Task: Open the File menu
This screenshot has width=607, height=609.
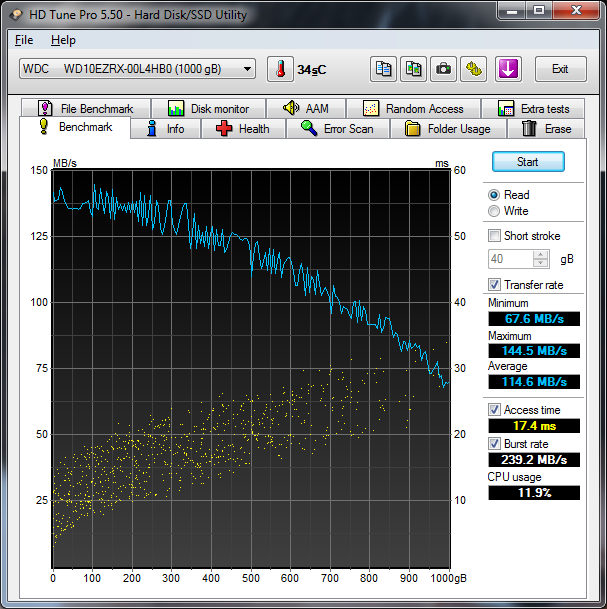Action: pos(24,40)
